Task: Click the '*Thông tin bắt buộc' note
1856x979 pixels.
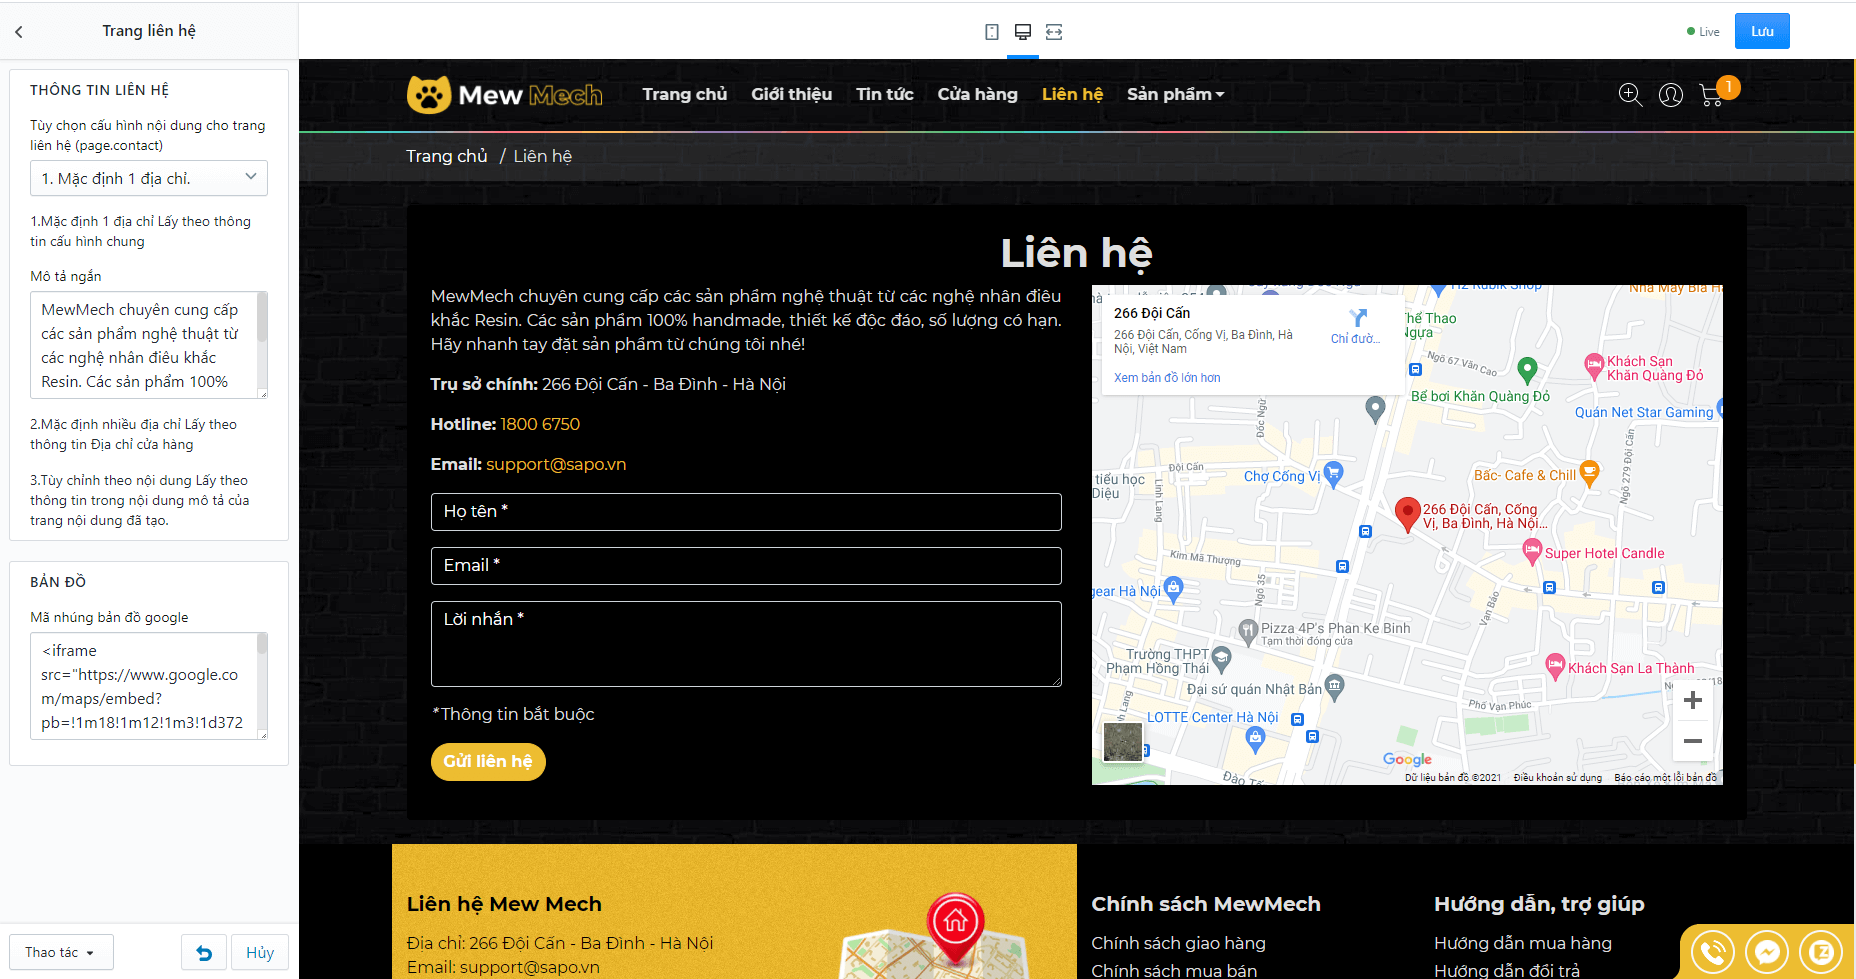Action: pyautogui.click(x=513, y=714)
